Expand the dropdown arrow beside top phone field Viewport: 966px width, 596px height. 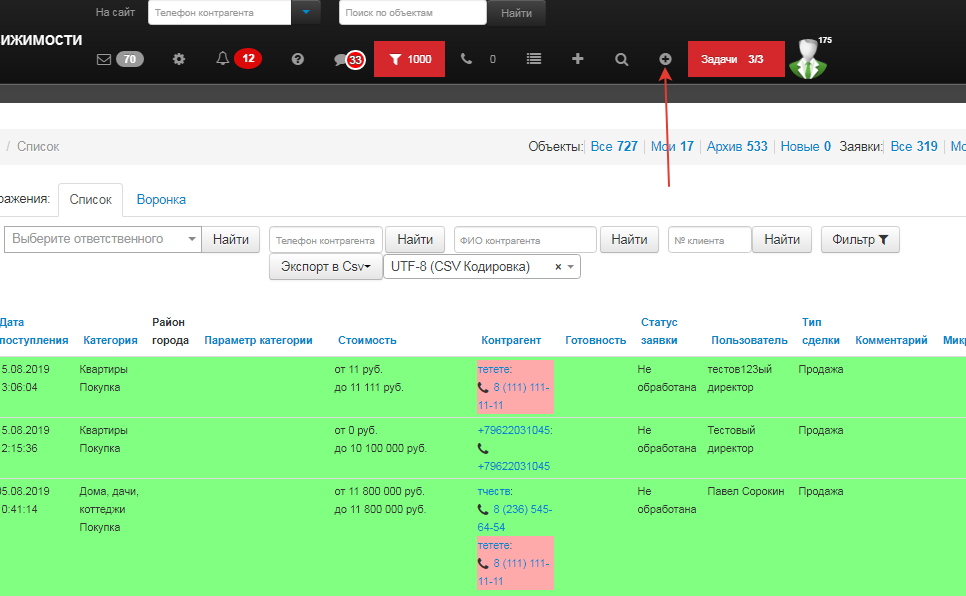pos(306,12)
